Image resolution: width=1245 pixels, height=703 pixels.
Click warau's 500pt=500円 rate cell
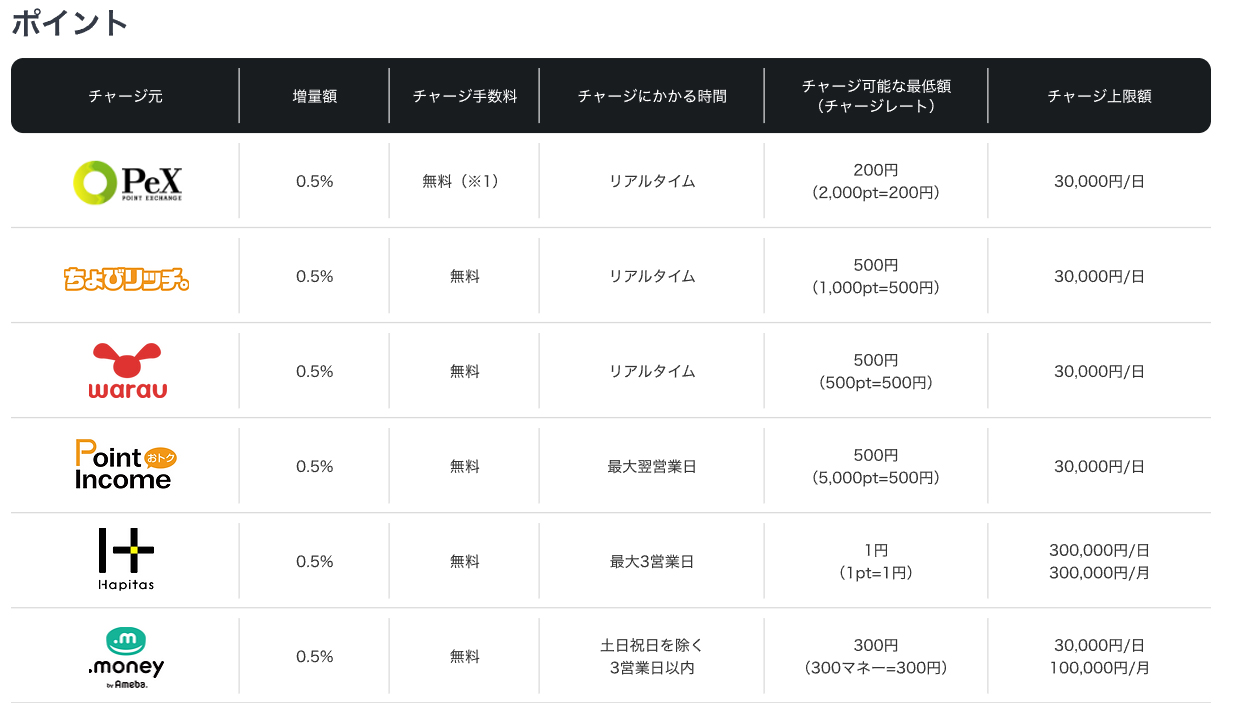pos(876,382)
